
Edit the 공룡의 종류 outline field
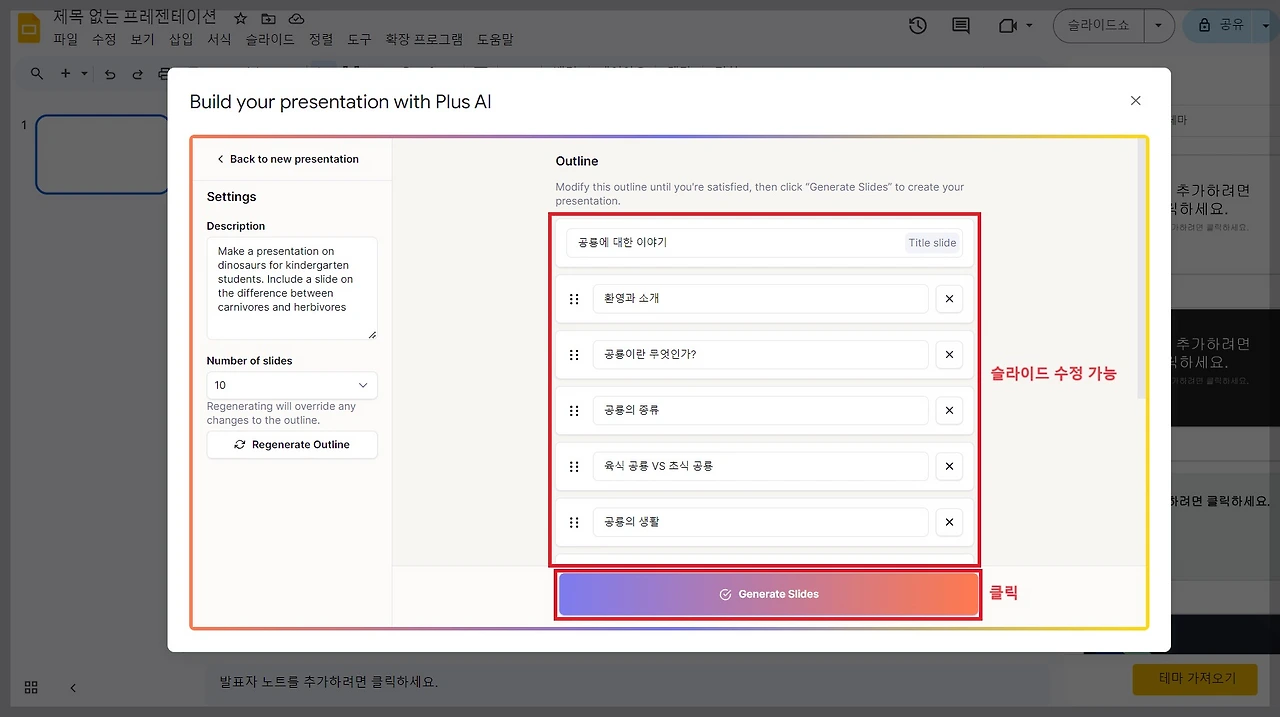(760, 410)
